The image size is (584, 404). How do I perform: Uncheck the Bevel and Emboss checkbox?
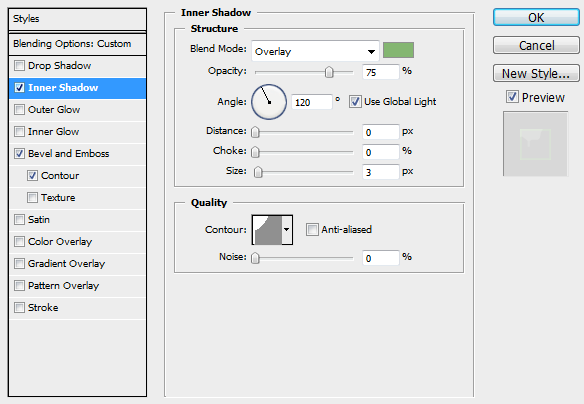click(19, 154)
